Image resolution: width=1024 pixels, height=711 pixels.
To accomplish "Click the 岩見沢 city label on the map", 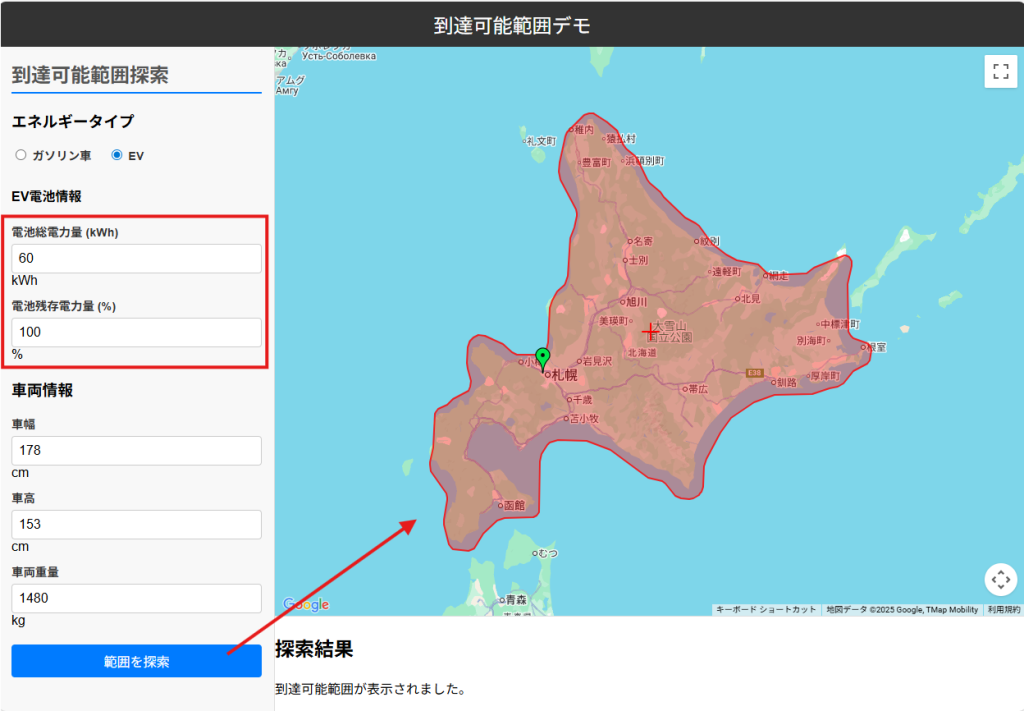I will pos(598,361).
